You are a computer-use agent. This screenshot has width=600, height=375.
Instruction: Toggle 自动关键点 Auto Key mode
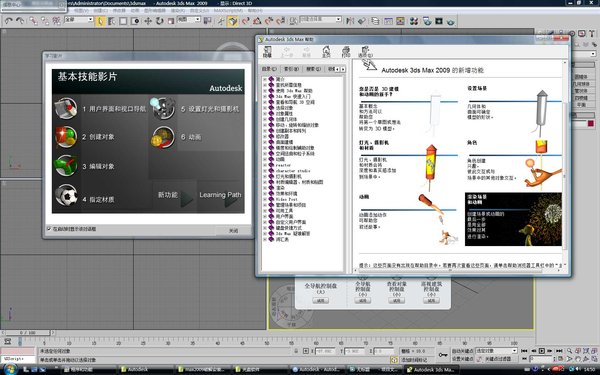click(463, 351)
